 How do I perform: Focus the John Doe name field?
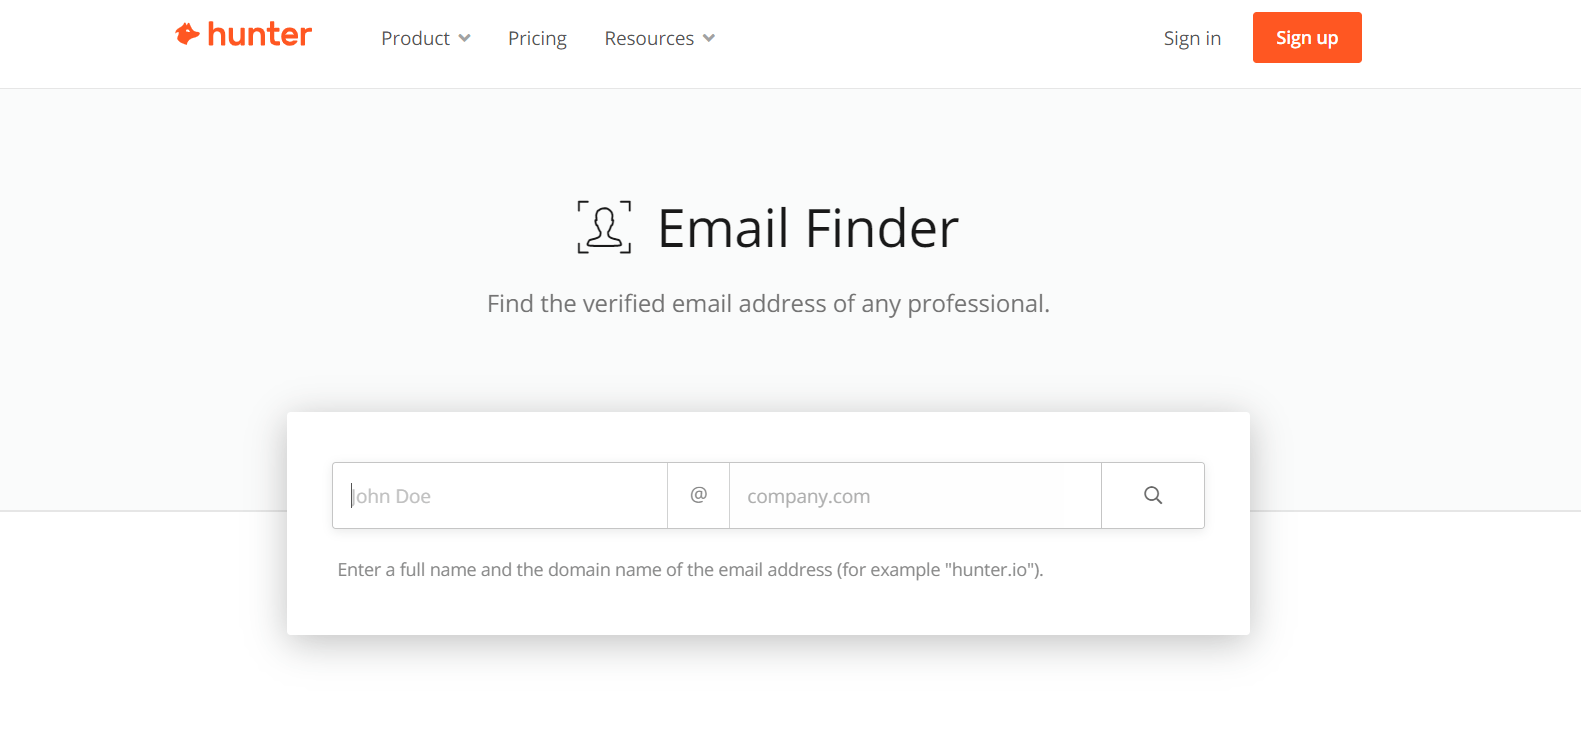coord(500,495)
